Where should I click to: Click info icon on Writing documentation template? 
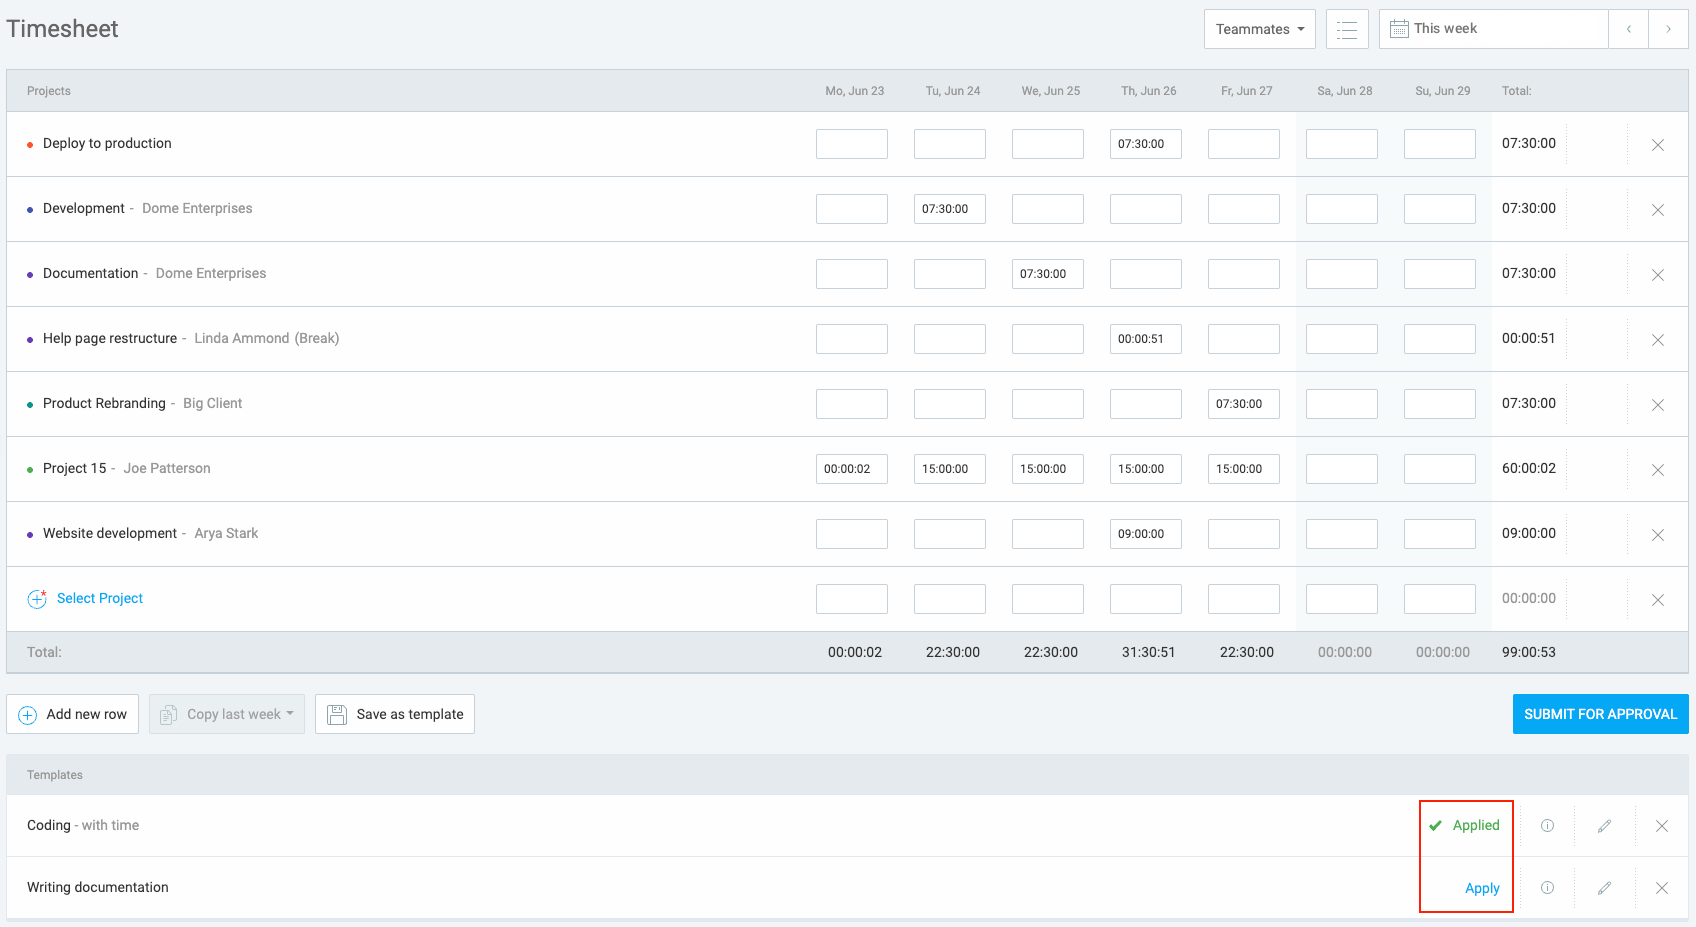point(1547,887)
